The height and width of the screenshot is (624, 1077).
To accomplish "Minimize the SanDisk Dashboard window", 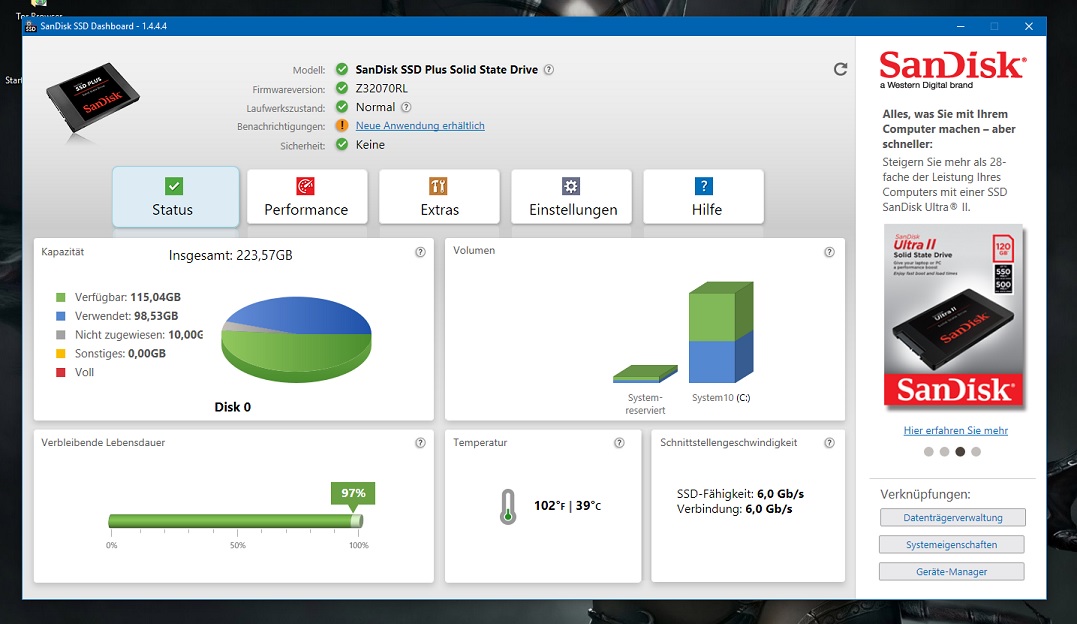I will tap(960, 26).
